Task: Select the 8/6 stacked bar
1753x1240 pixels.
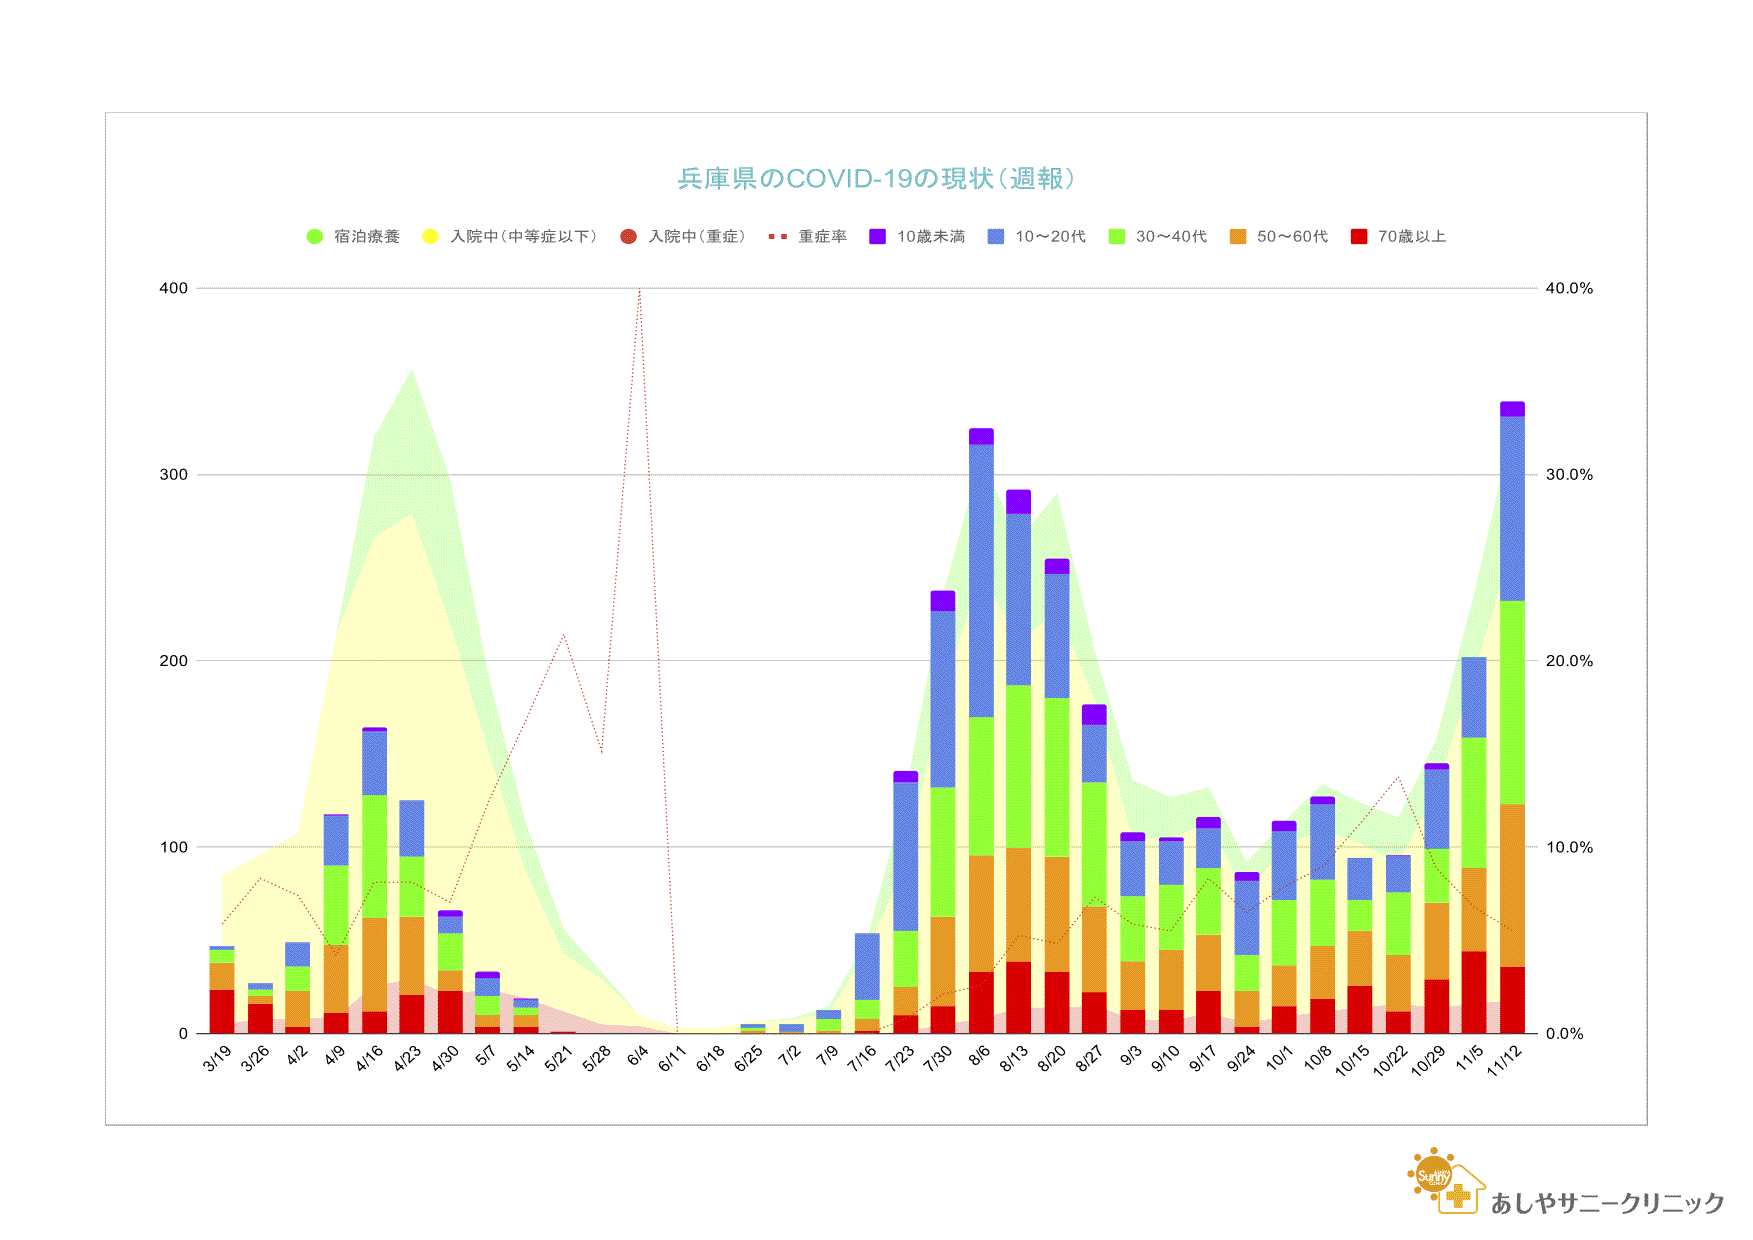Action: click(x=981, y=730)
